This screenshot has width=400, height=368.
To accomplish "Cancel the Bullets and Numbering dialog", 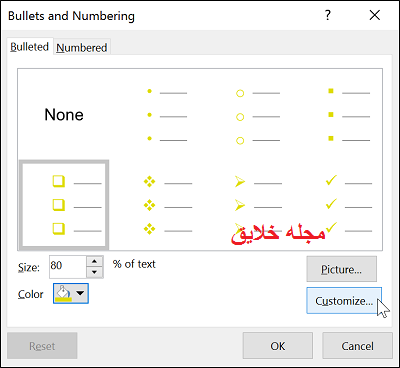I will pos(357,346).
